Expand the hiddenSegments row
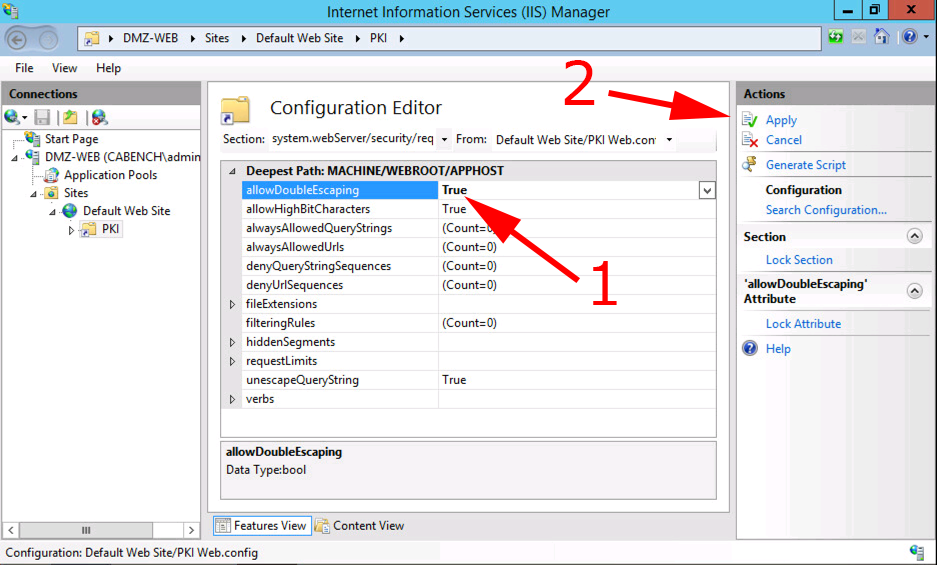Viewport: 937px width, 565px height. click(232, 343)
